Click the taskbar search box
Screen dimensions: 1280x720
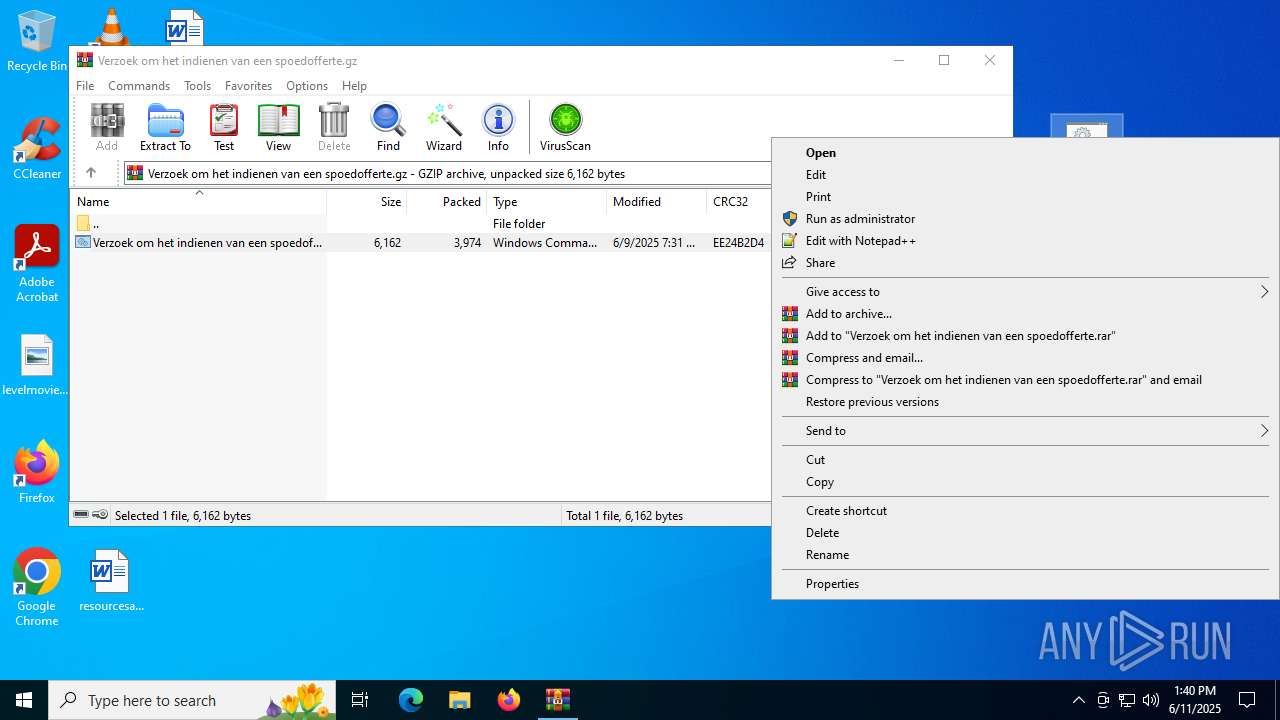pos(192,700)
